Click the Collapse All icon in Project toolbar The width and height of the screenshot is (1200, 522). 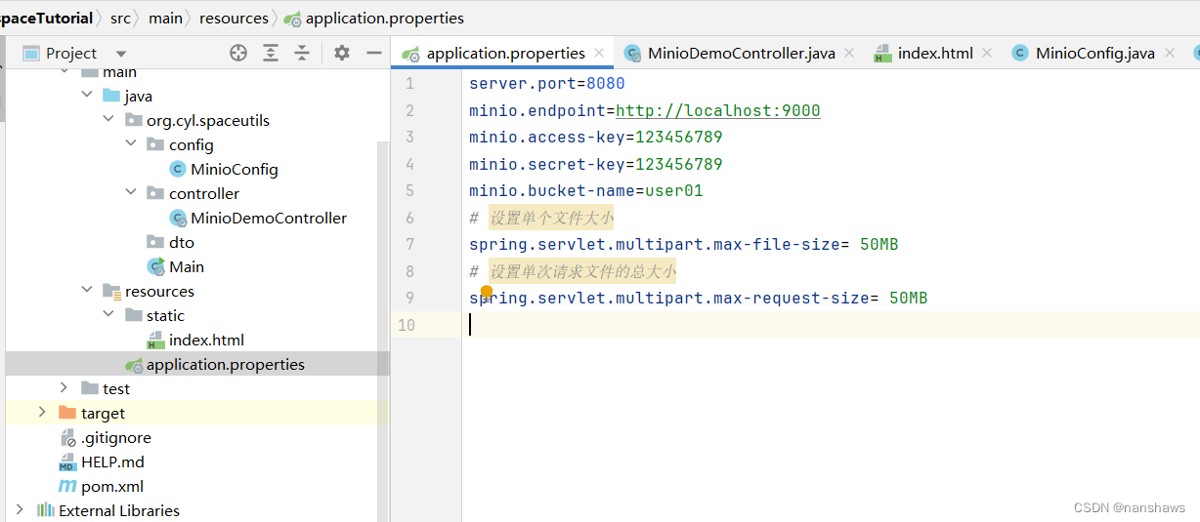301,53
